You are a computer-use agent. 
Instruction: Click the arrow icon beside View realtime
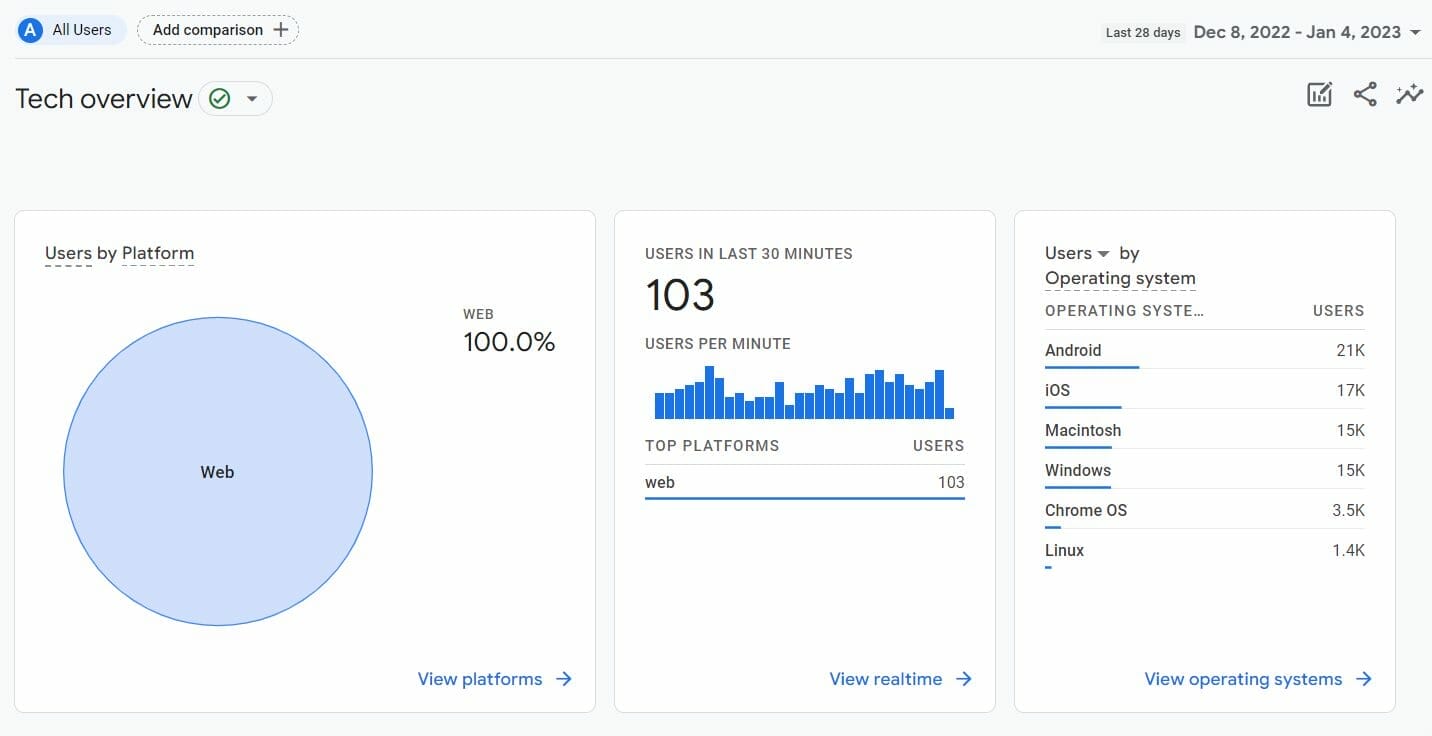click(963, 679)
